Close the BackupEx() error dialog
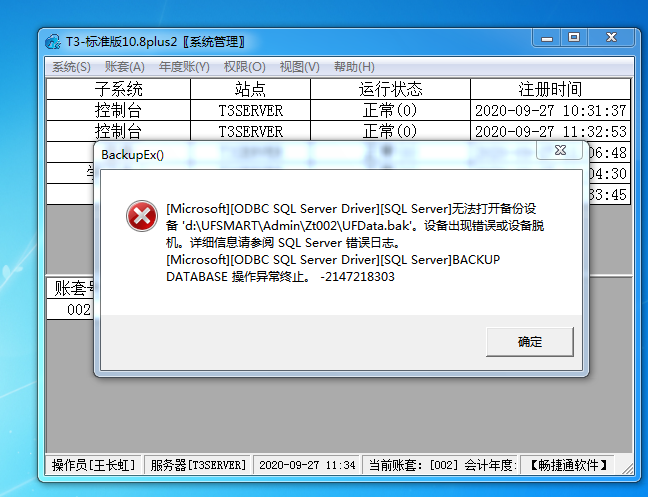Screen dimensions: 648x497 point(560,150)
